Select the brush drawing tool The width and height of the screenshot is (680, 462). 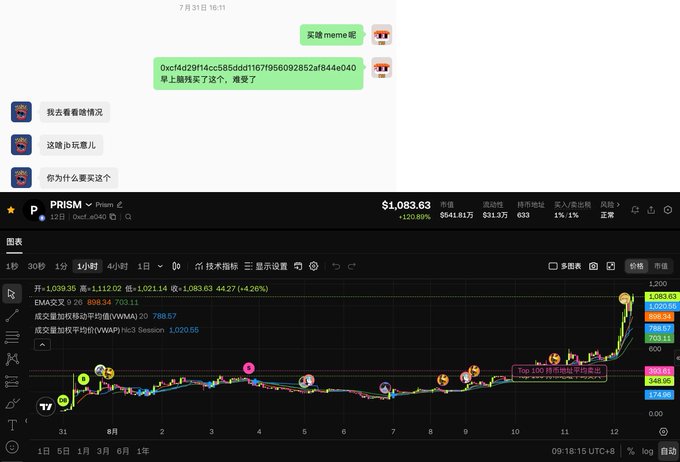(x=12, y=403)
